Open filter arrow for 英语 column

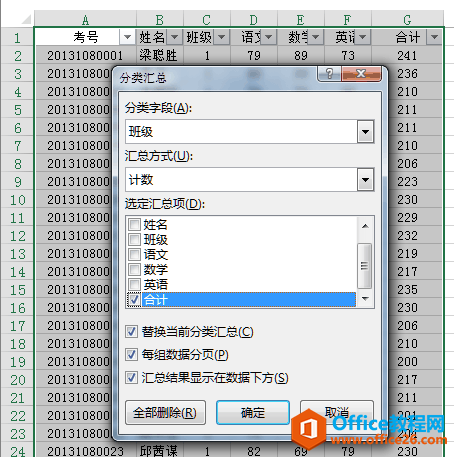point(362,37)
